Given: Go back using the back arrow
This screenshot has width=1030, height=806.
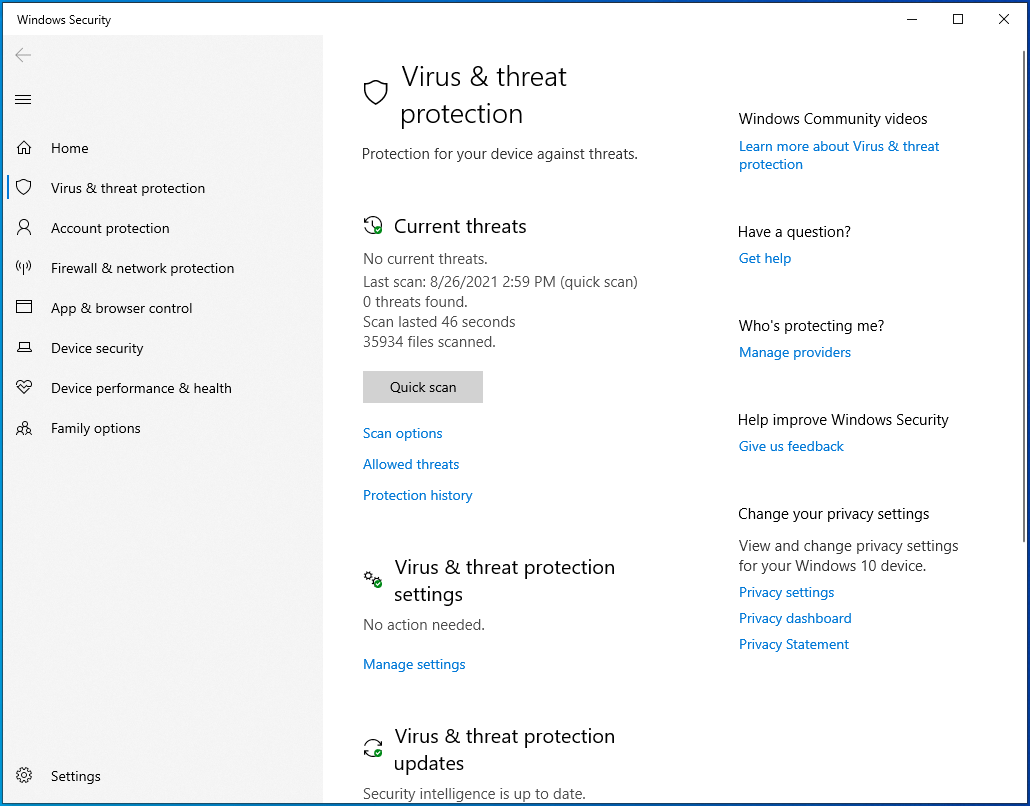Looking at the screenshot, I should (23, 55).
